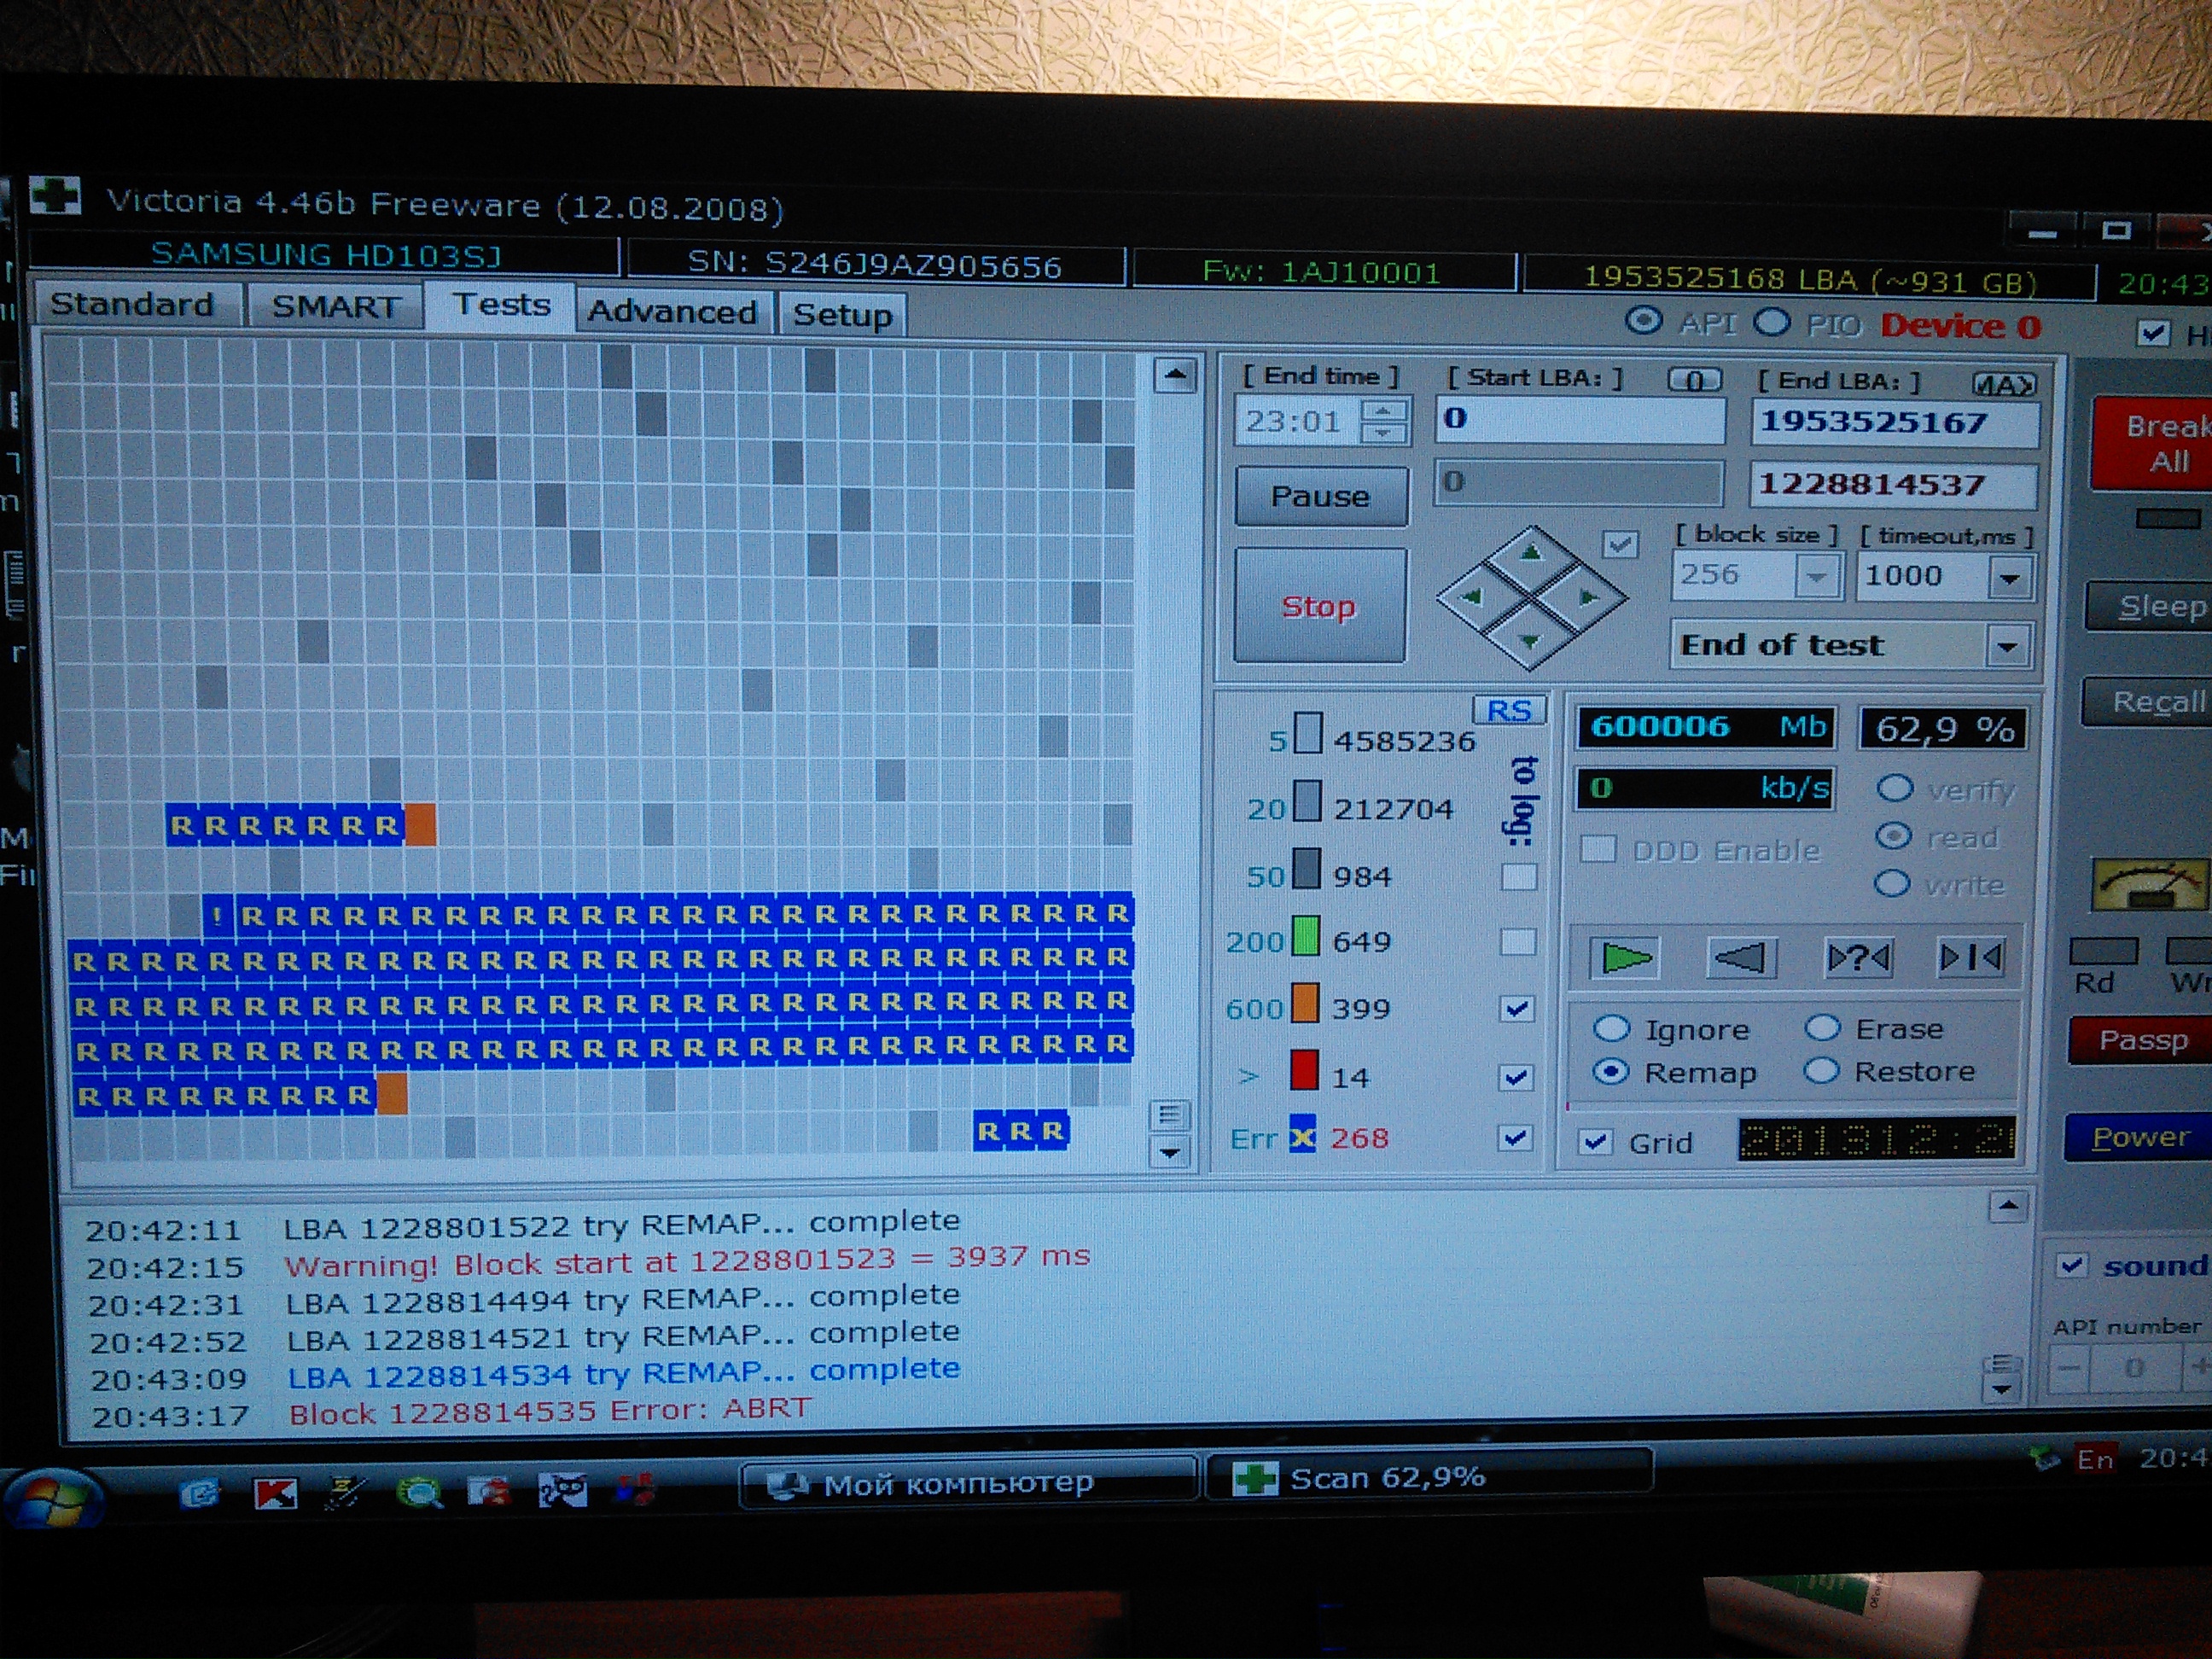
Task: Click the Victoria green cross title icon
Action: point(54,196)
